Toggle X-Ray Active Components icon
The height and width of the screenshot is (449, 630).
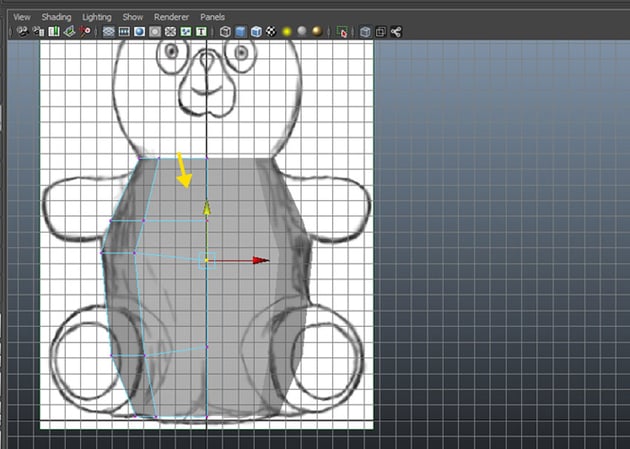tap(380, 31)
